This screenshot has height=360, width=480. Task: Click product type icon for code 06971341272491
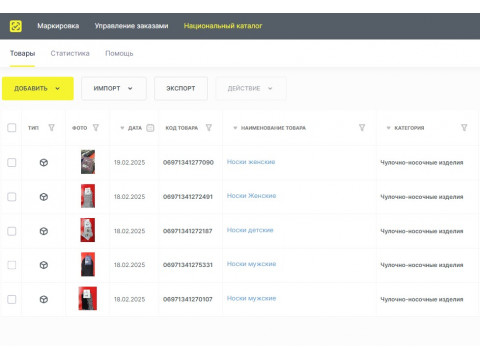point(44,197)
